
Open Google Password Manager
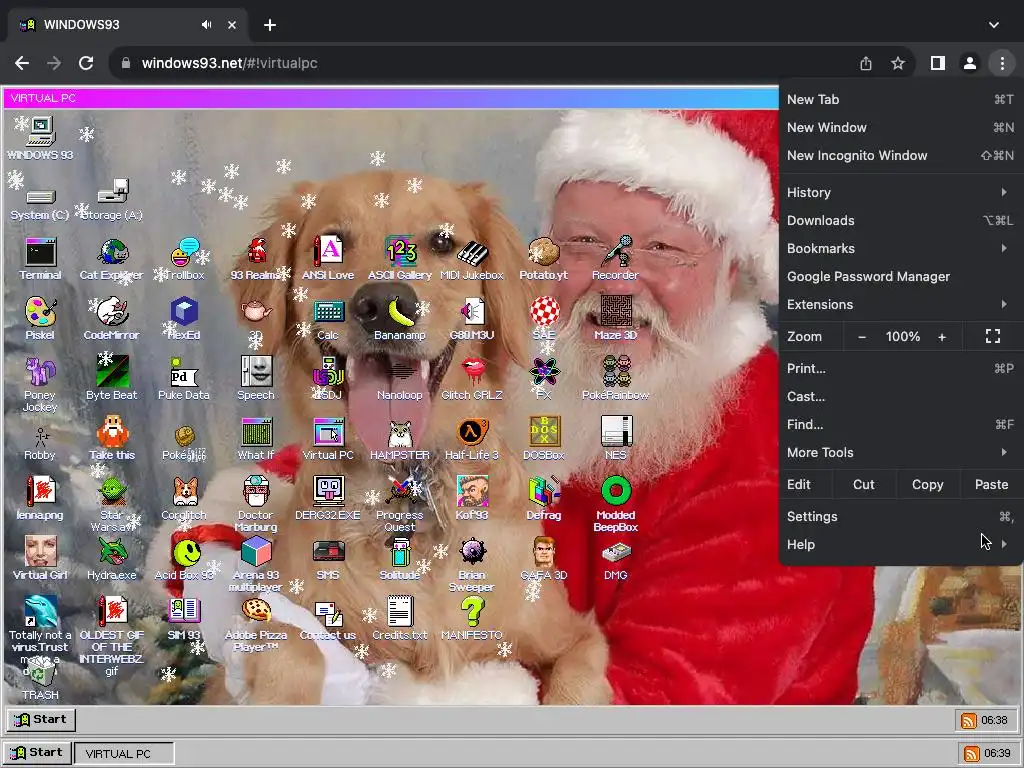coord(901,276)
